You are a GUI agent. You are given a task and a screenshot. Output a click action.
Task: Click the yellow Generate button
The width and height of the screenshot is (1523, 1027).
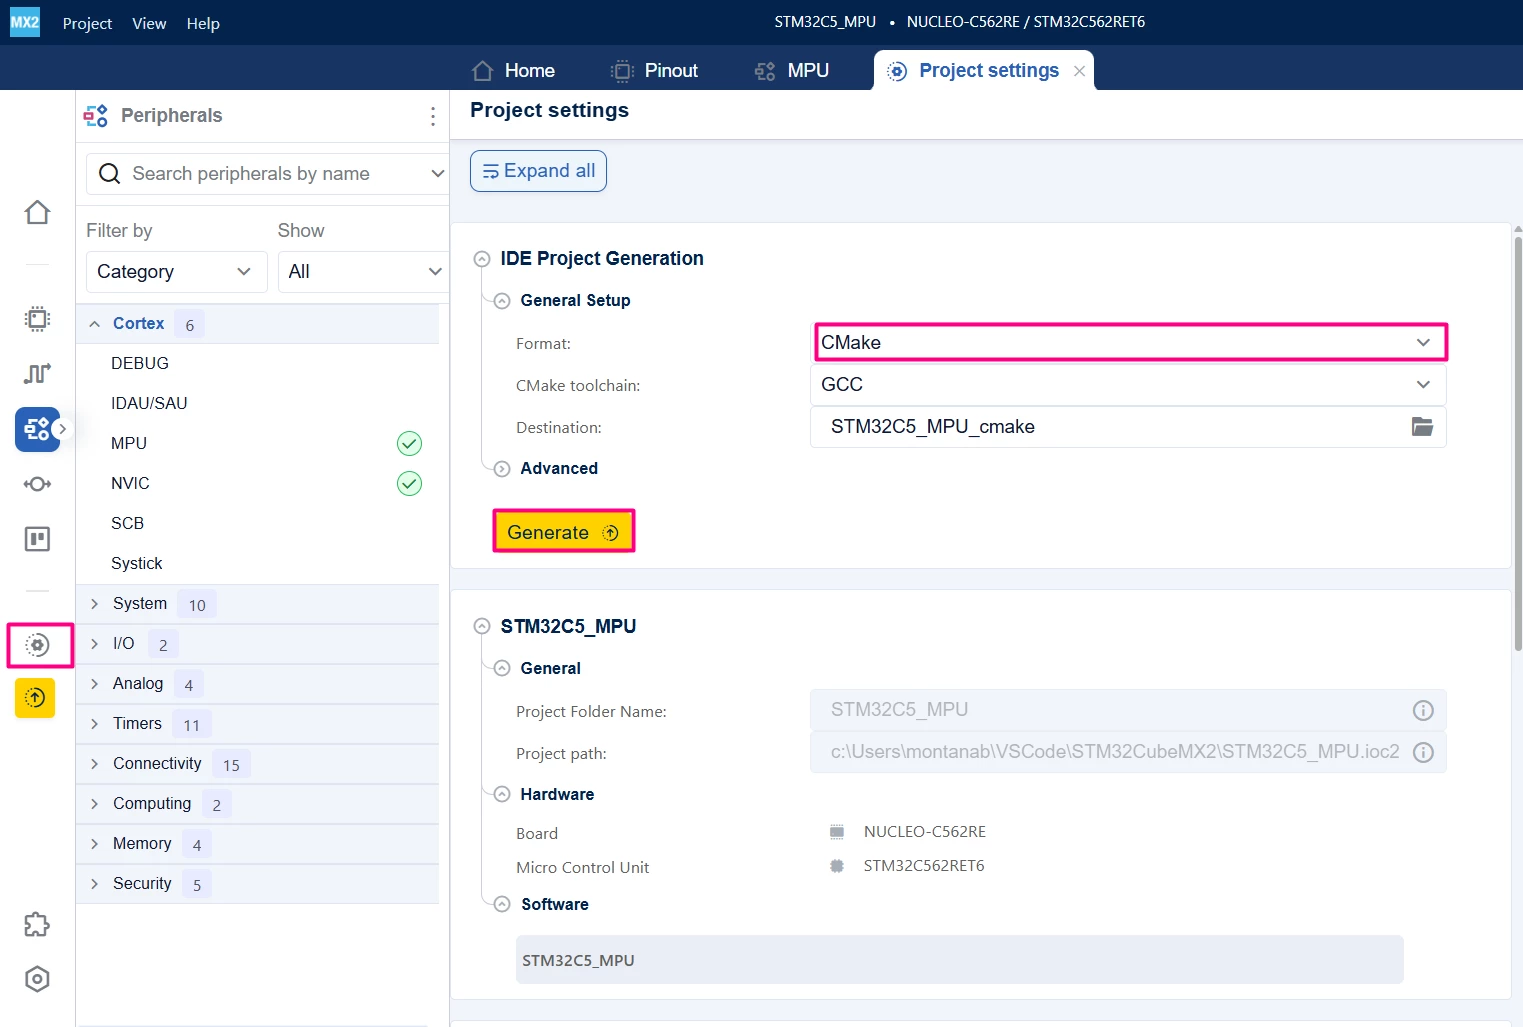(564, 532)
